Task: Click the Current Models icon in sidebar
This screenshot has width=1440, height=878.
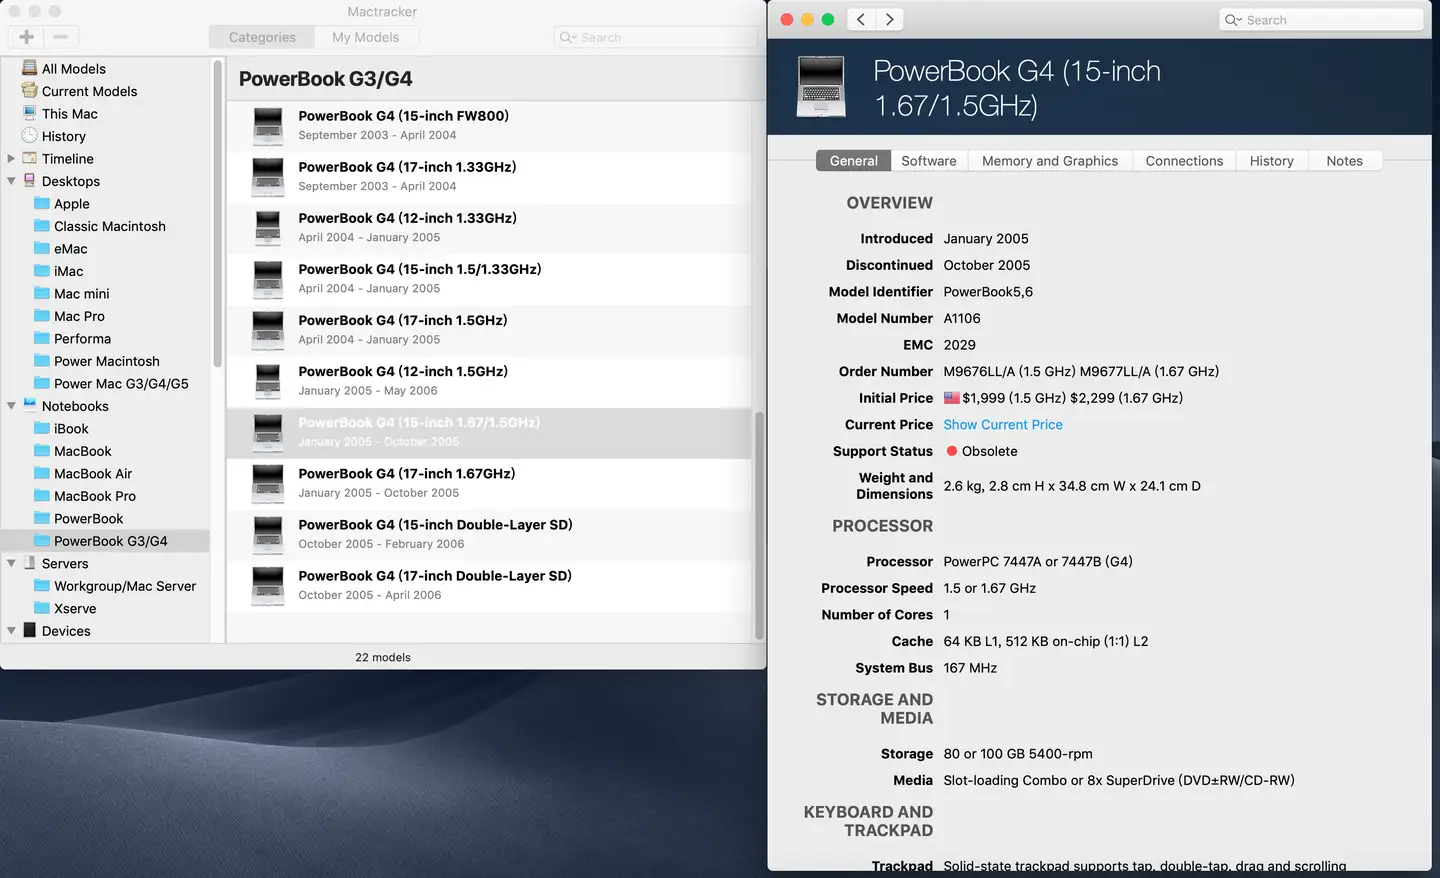Action: click(x=30, y=91)
